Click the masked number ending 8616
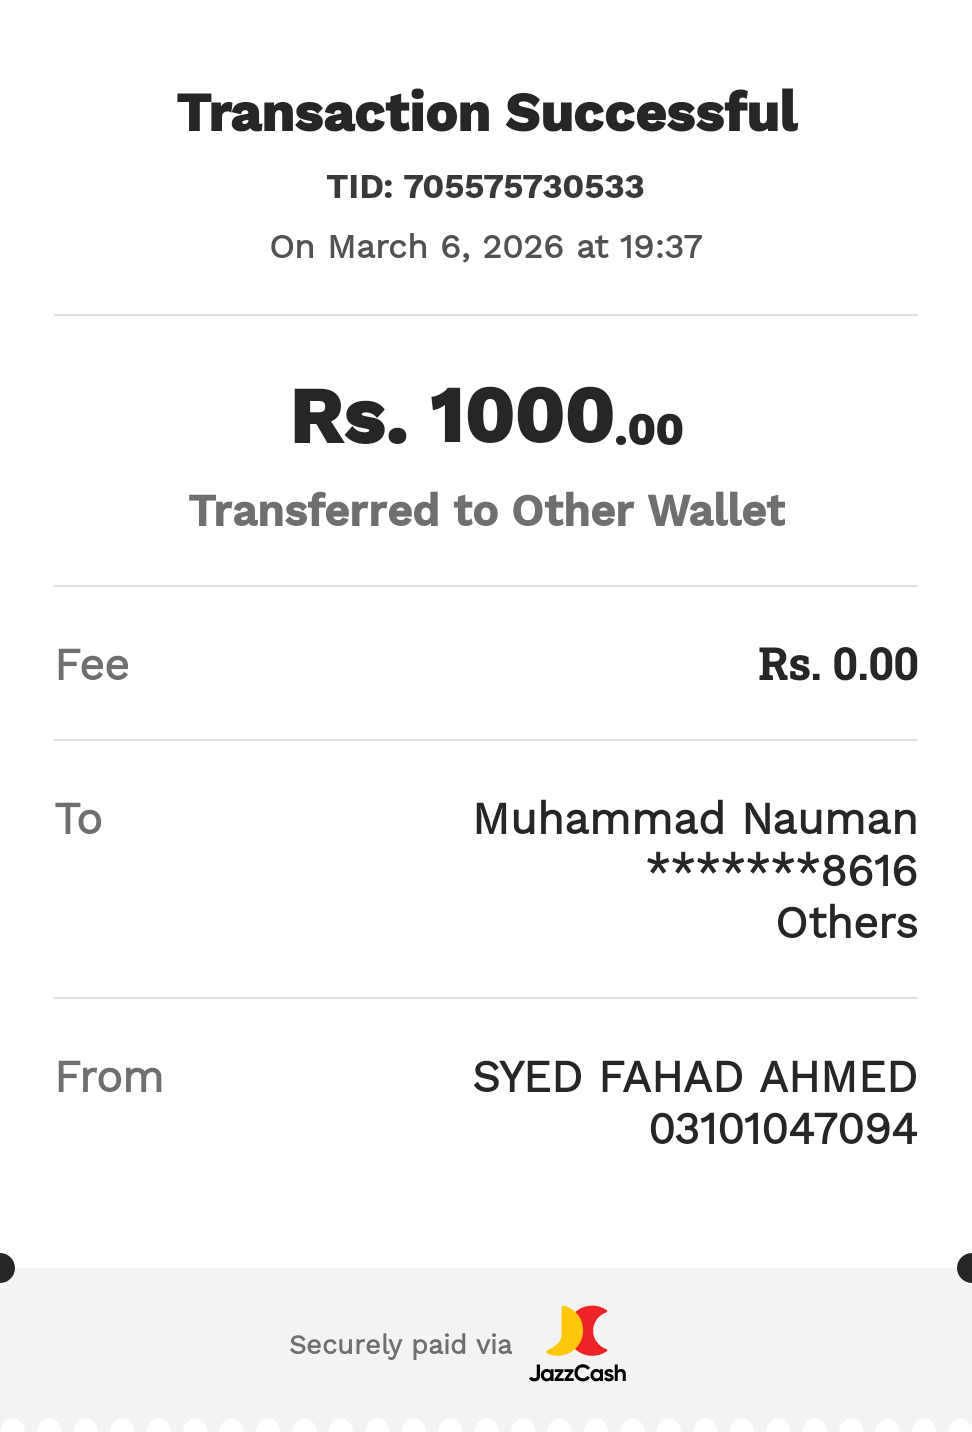Screen dimensions: 972x1432 click(x=782, y=871)
